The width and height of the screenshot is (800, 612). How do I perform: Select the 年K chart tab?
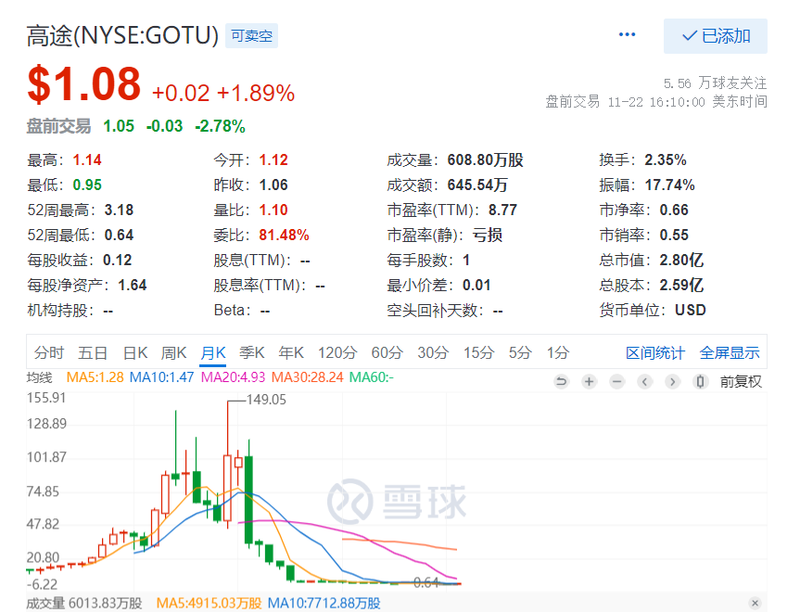291,353
